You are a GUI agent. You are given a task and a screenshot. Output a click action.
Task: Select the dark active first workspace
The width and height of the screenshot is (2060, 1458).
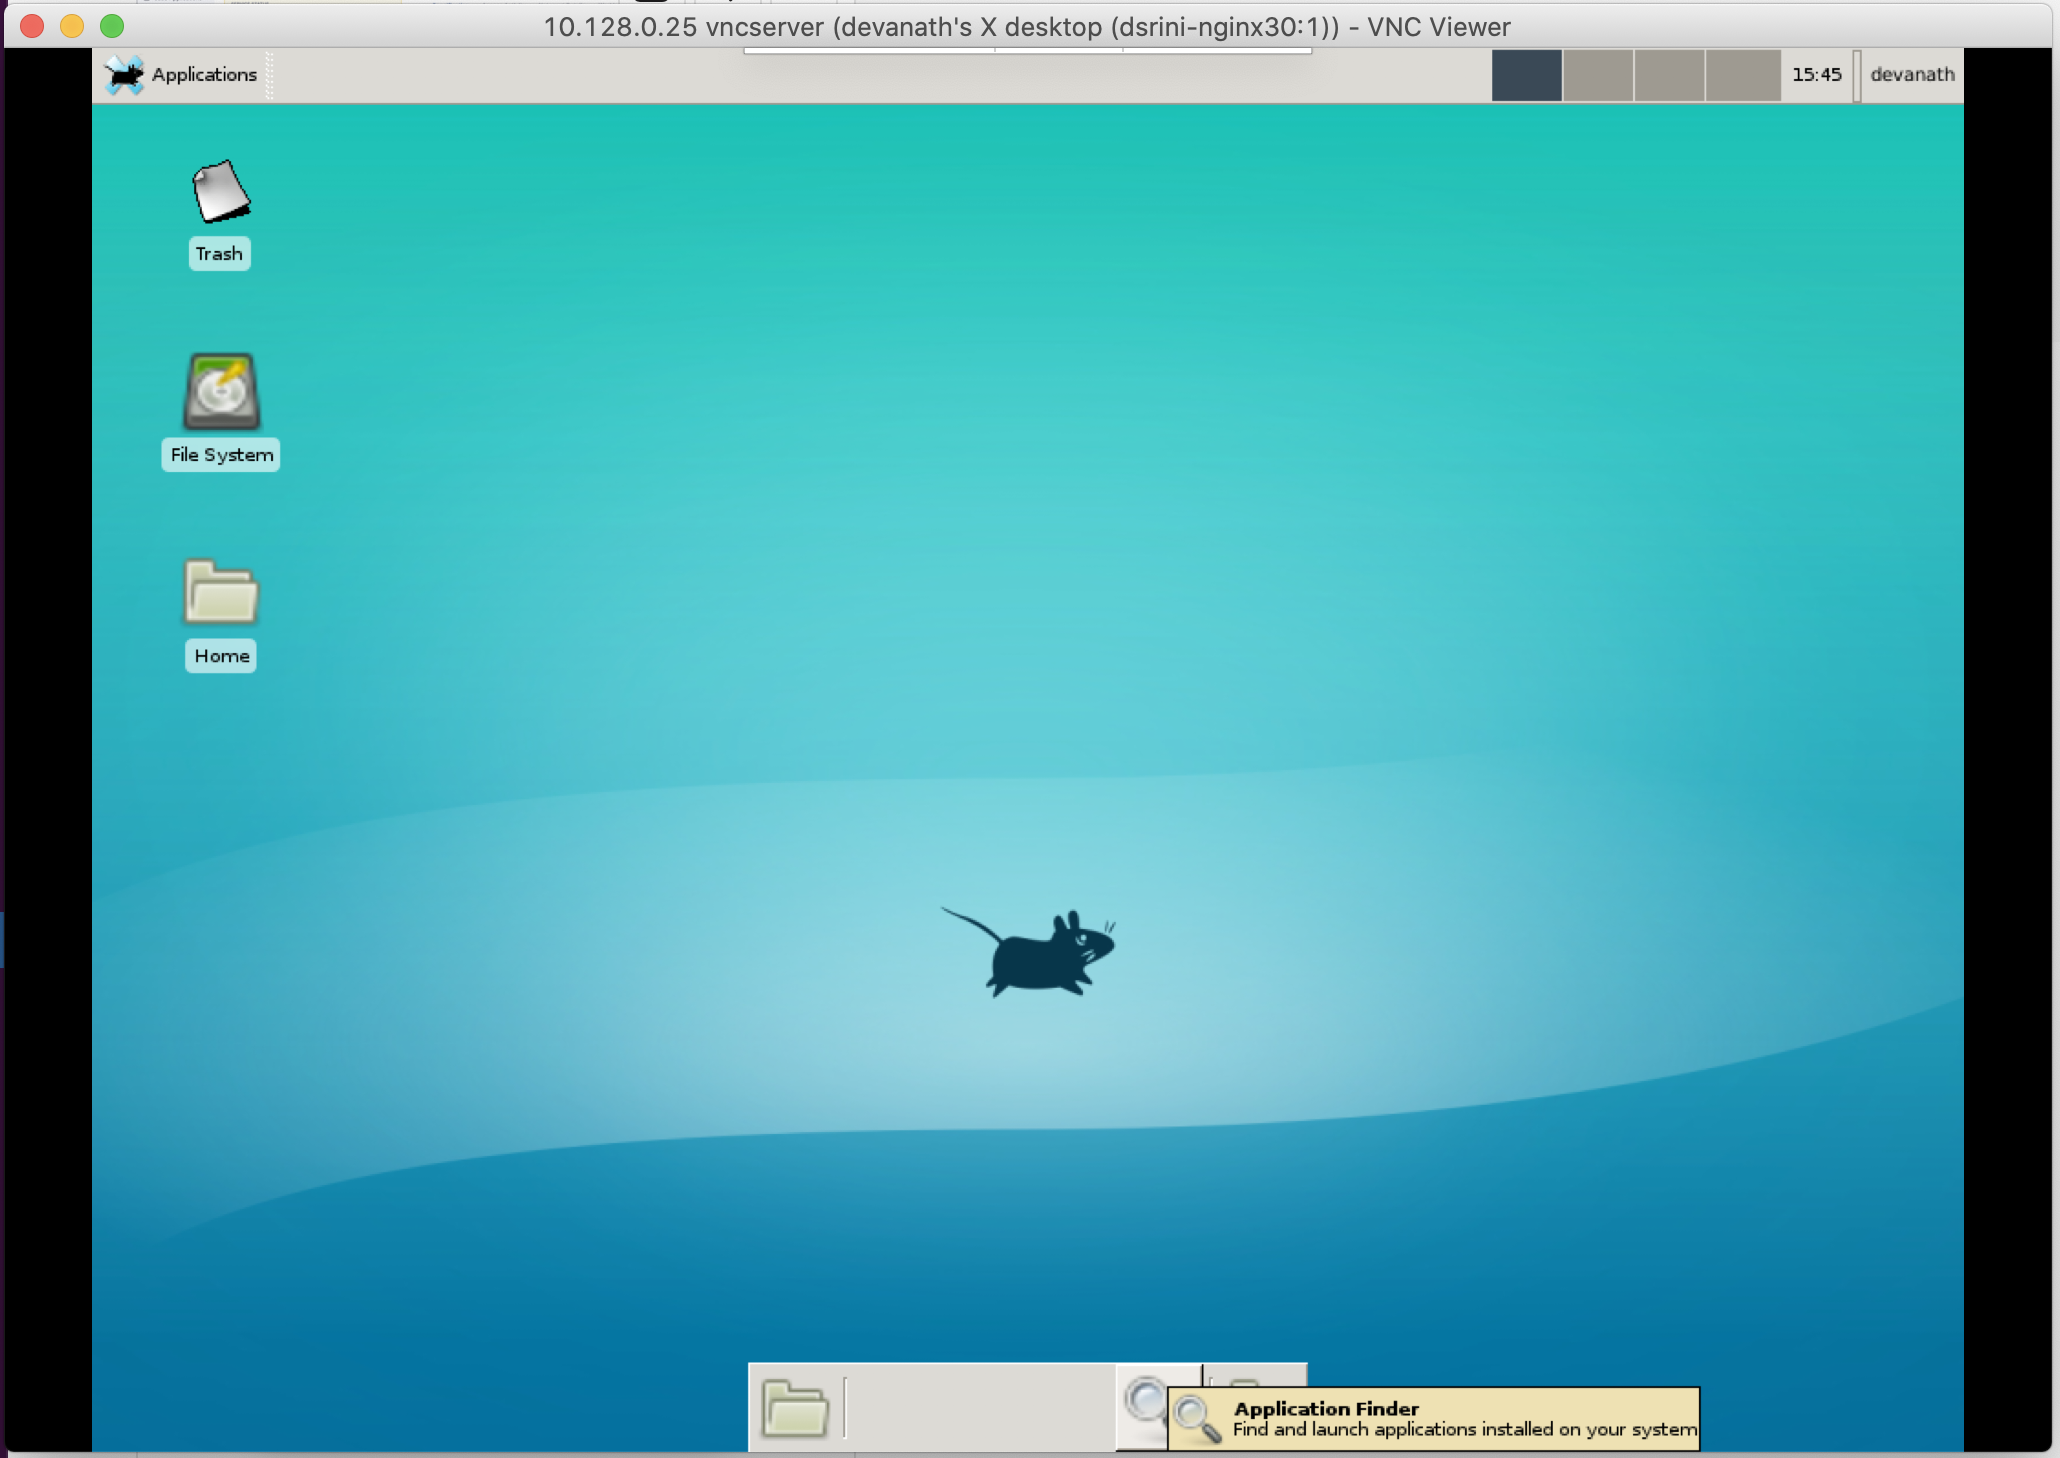click(1526, 75)
